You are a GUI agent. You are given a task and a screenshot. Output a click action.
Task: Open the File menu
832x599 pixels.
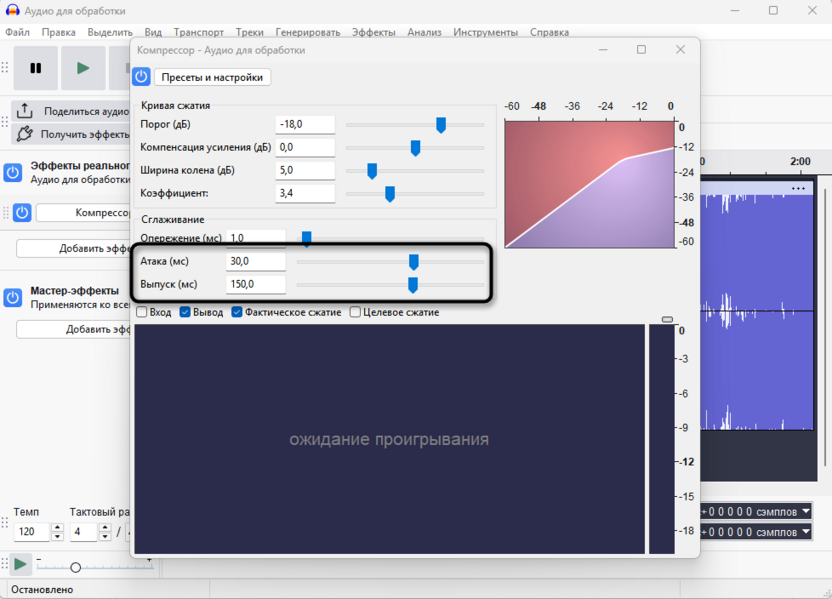[18, 32]
